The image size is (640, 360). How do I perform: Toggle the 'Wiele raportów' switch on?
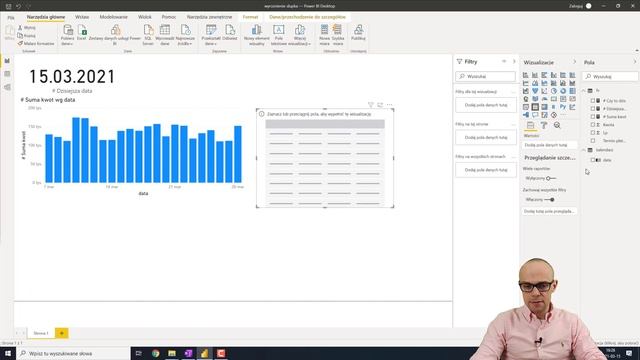(x=551, y=178)
